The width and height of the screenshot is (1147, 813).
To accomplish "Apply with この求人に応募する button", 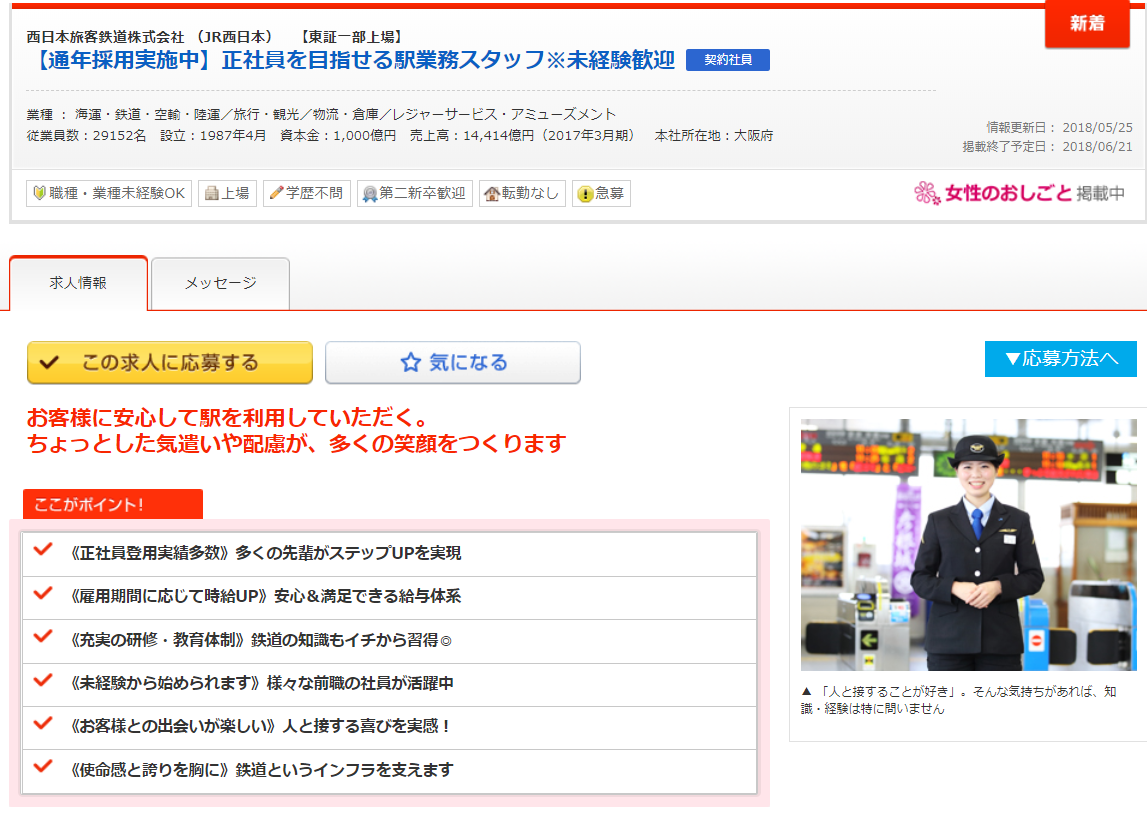I will pyautogui.click(x=170, y=362).
